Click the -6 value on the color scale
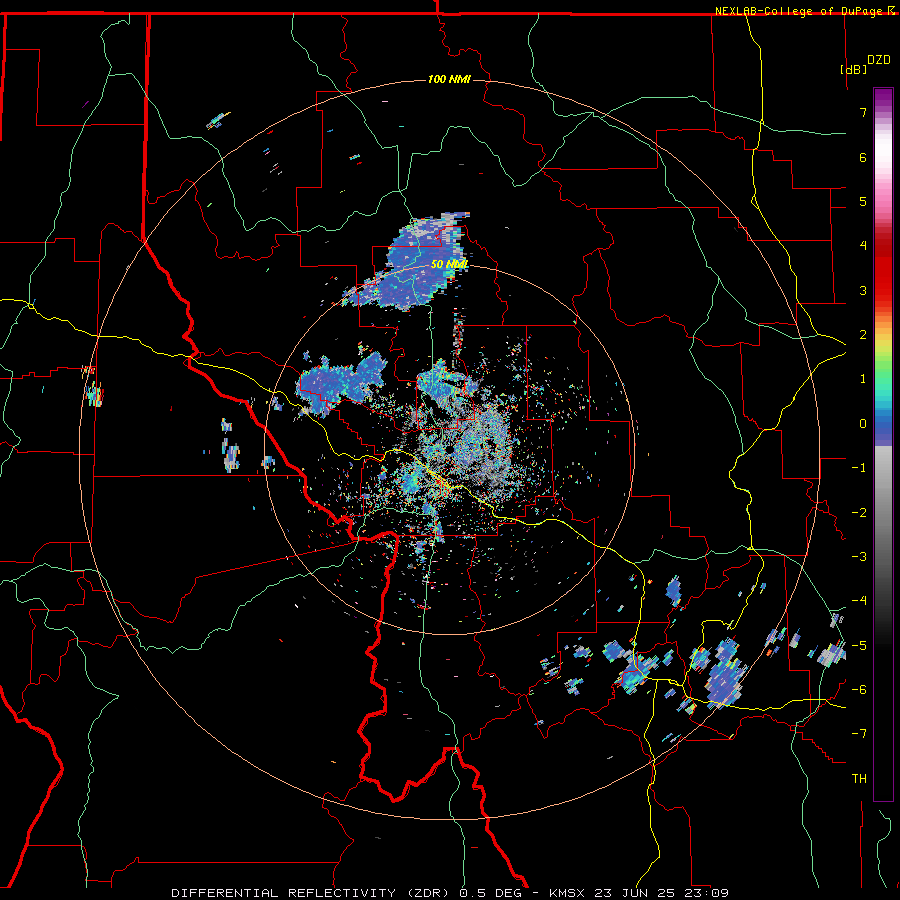This screenshot has height=900, width=900. coord(859,690)
